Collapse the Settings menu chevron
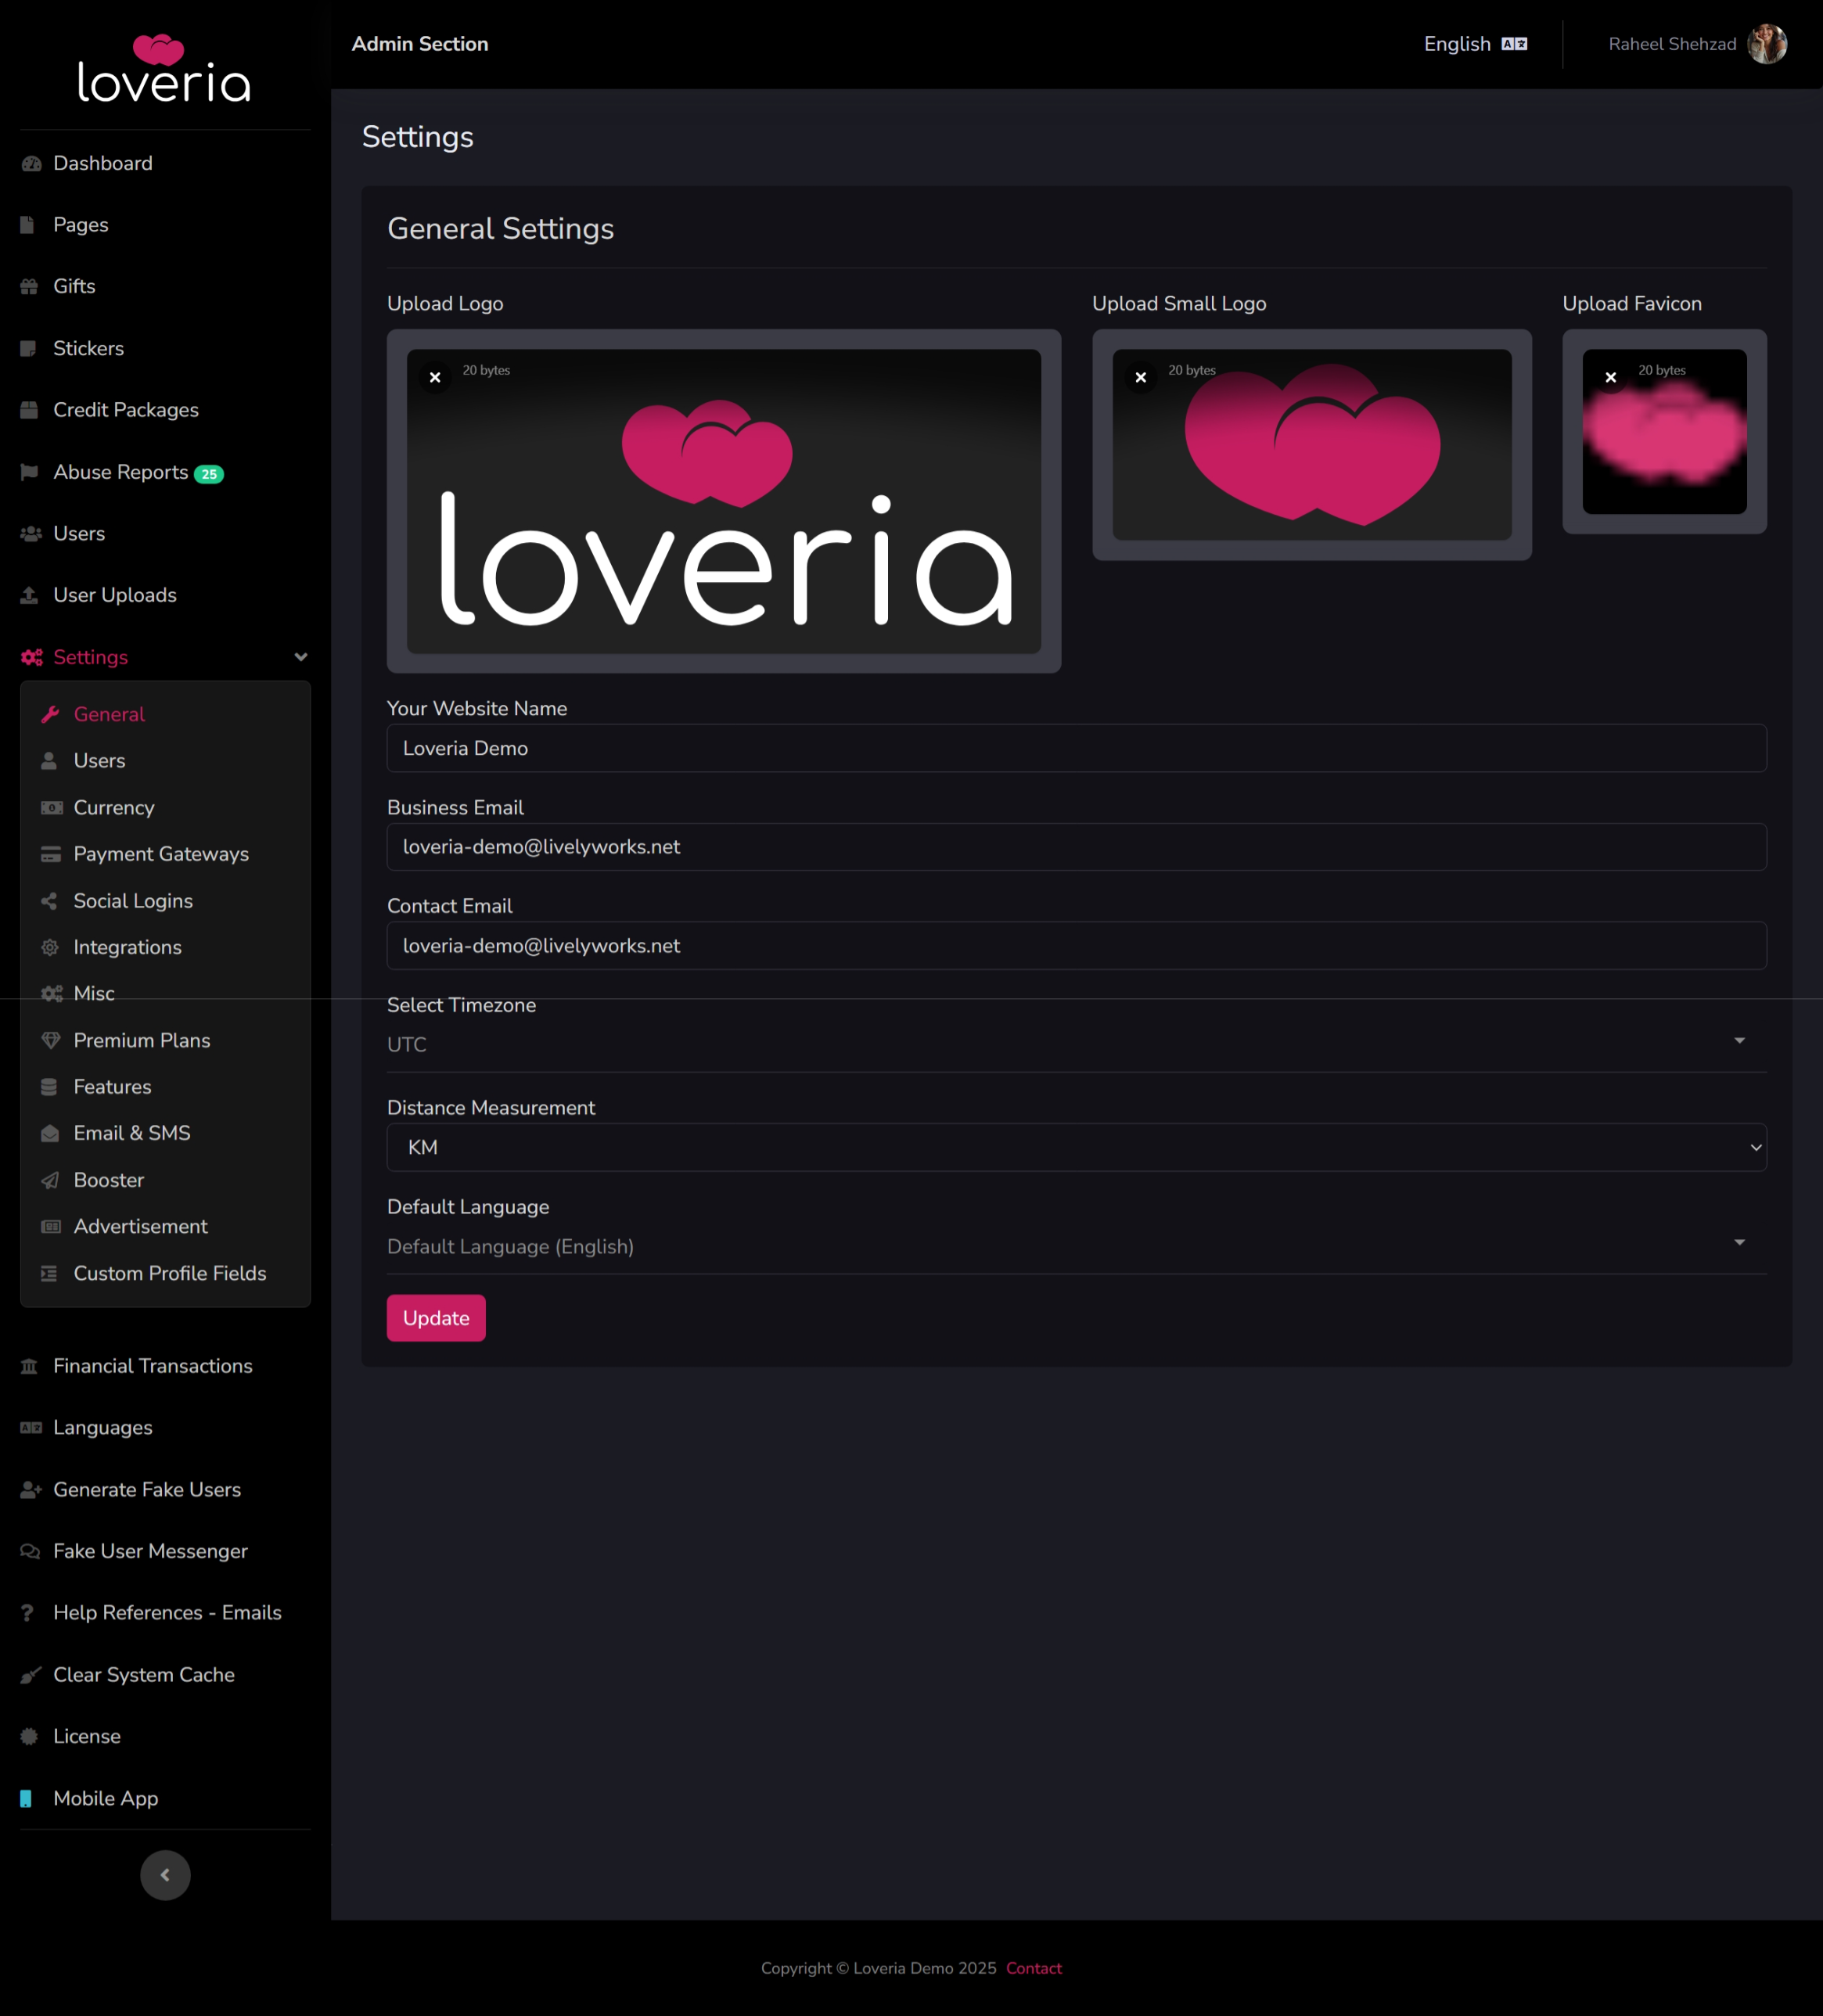This screenshot has width=1823, height=2016. coord(301,657)
